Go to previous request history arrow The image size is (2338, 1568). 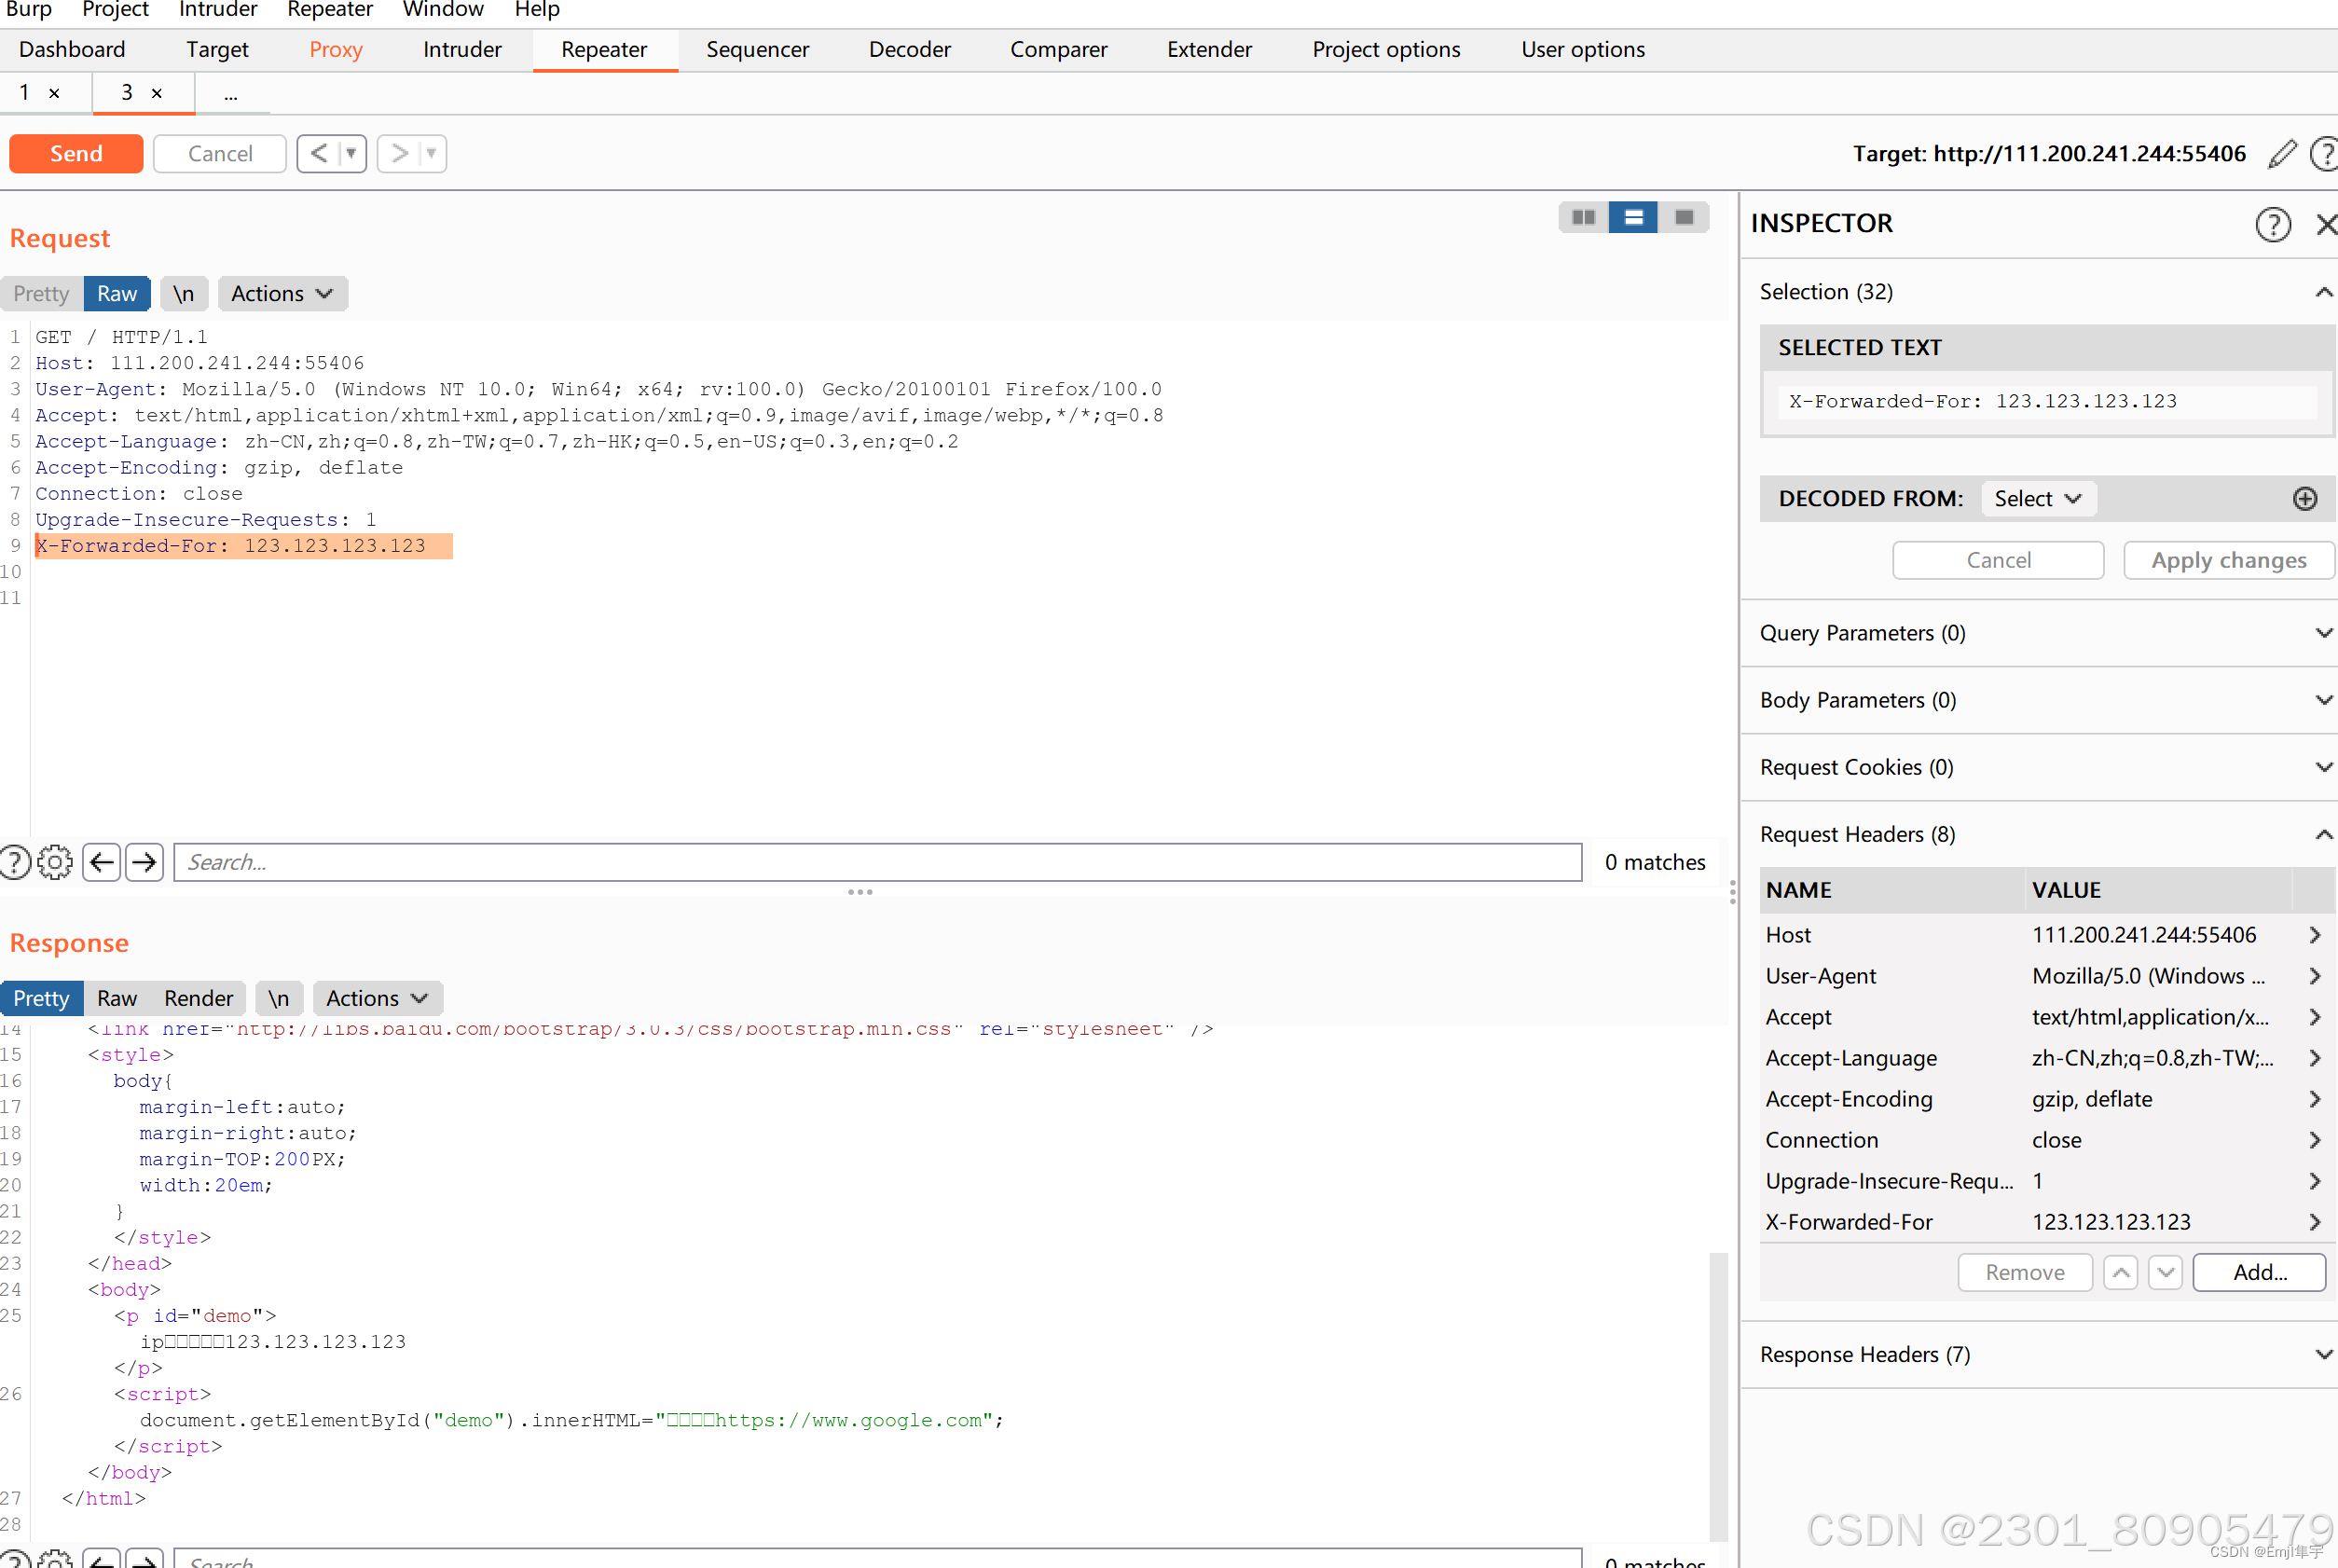[320, 154]
